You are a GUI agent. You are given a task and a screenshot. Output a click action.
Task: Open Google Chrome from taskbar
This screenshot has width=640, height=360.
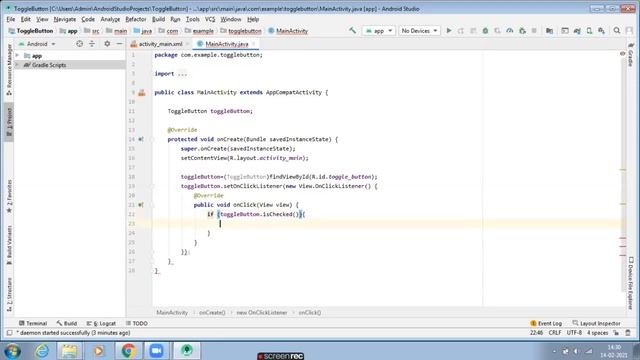tap(128, 351)
